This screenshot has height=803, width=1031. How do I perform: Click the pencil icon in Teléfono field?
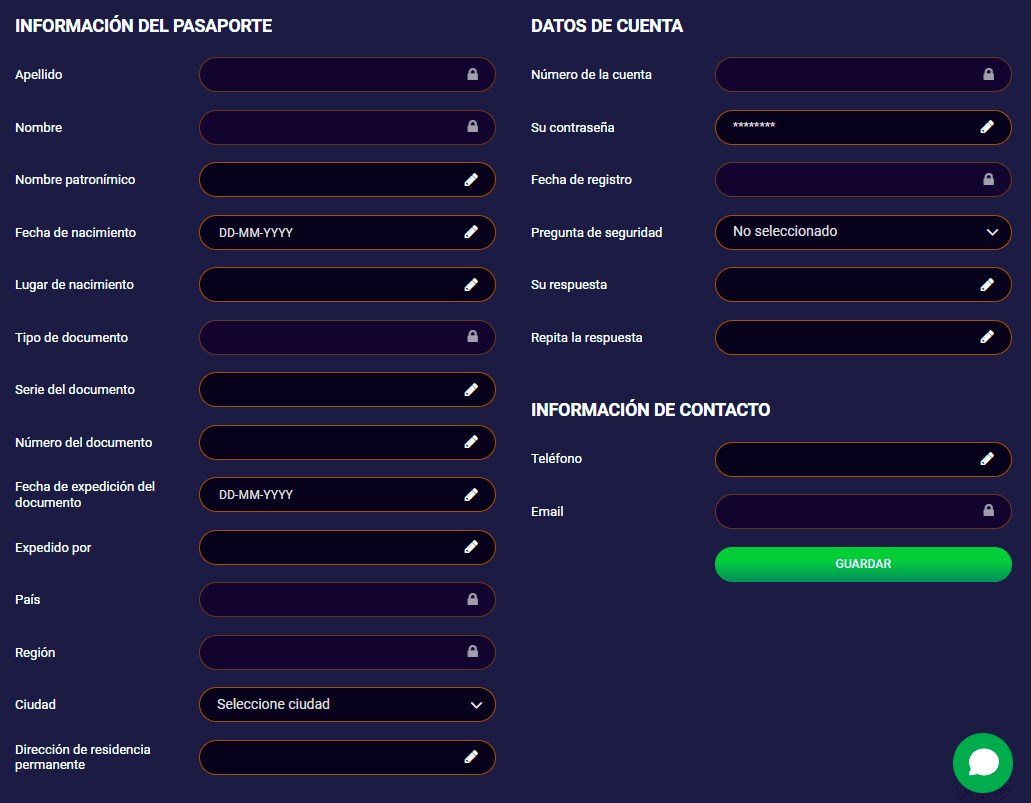pyautogui.click(x=987, y=459)
